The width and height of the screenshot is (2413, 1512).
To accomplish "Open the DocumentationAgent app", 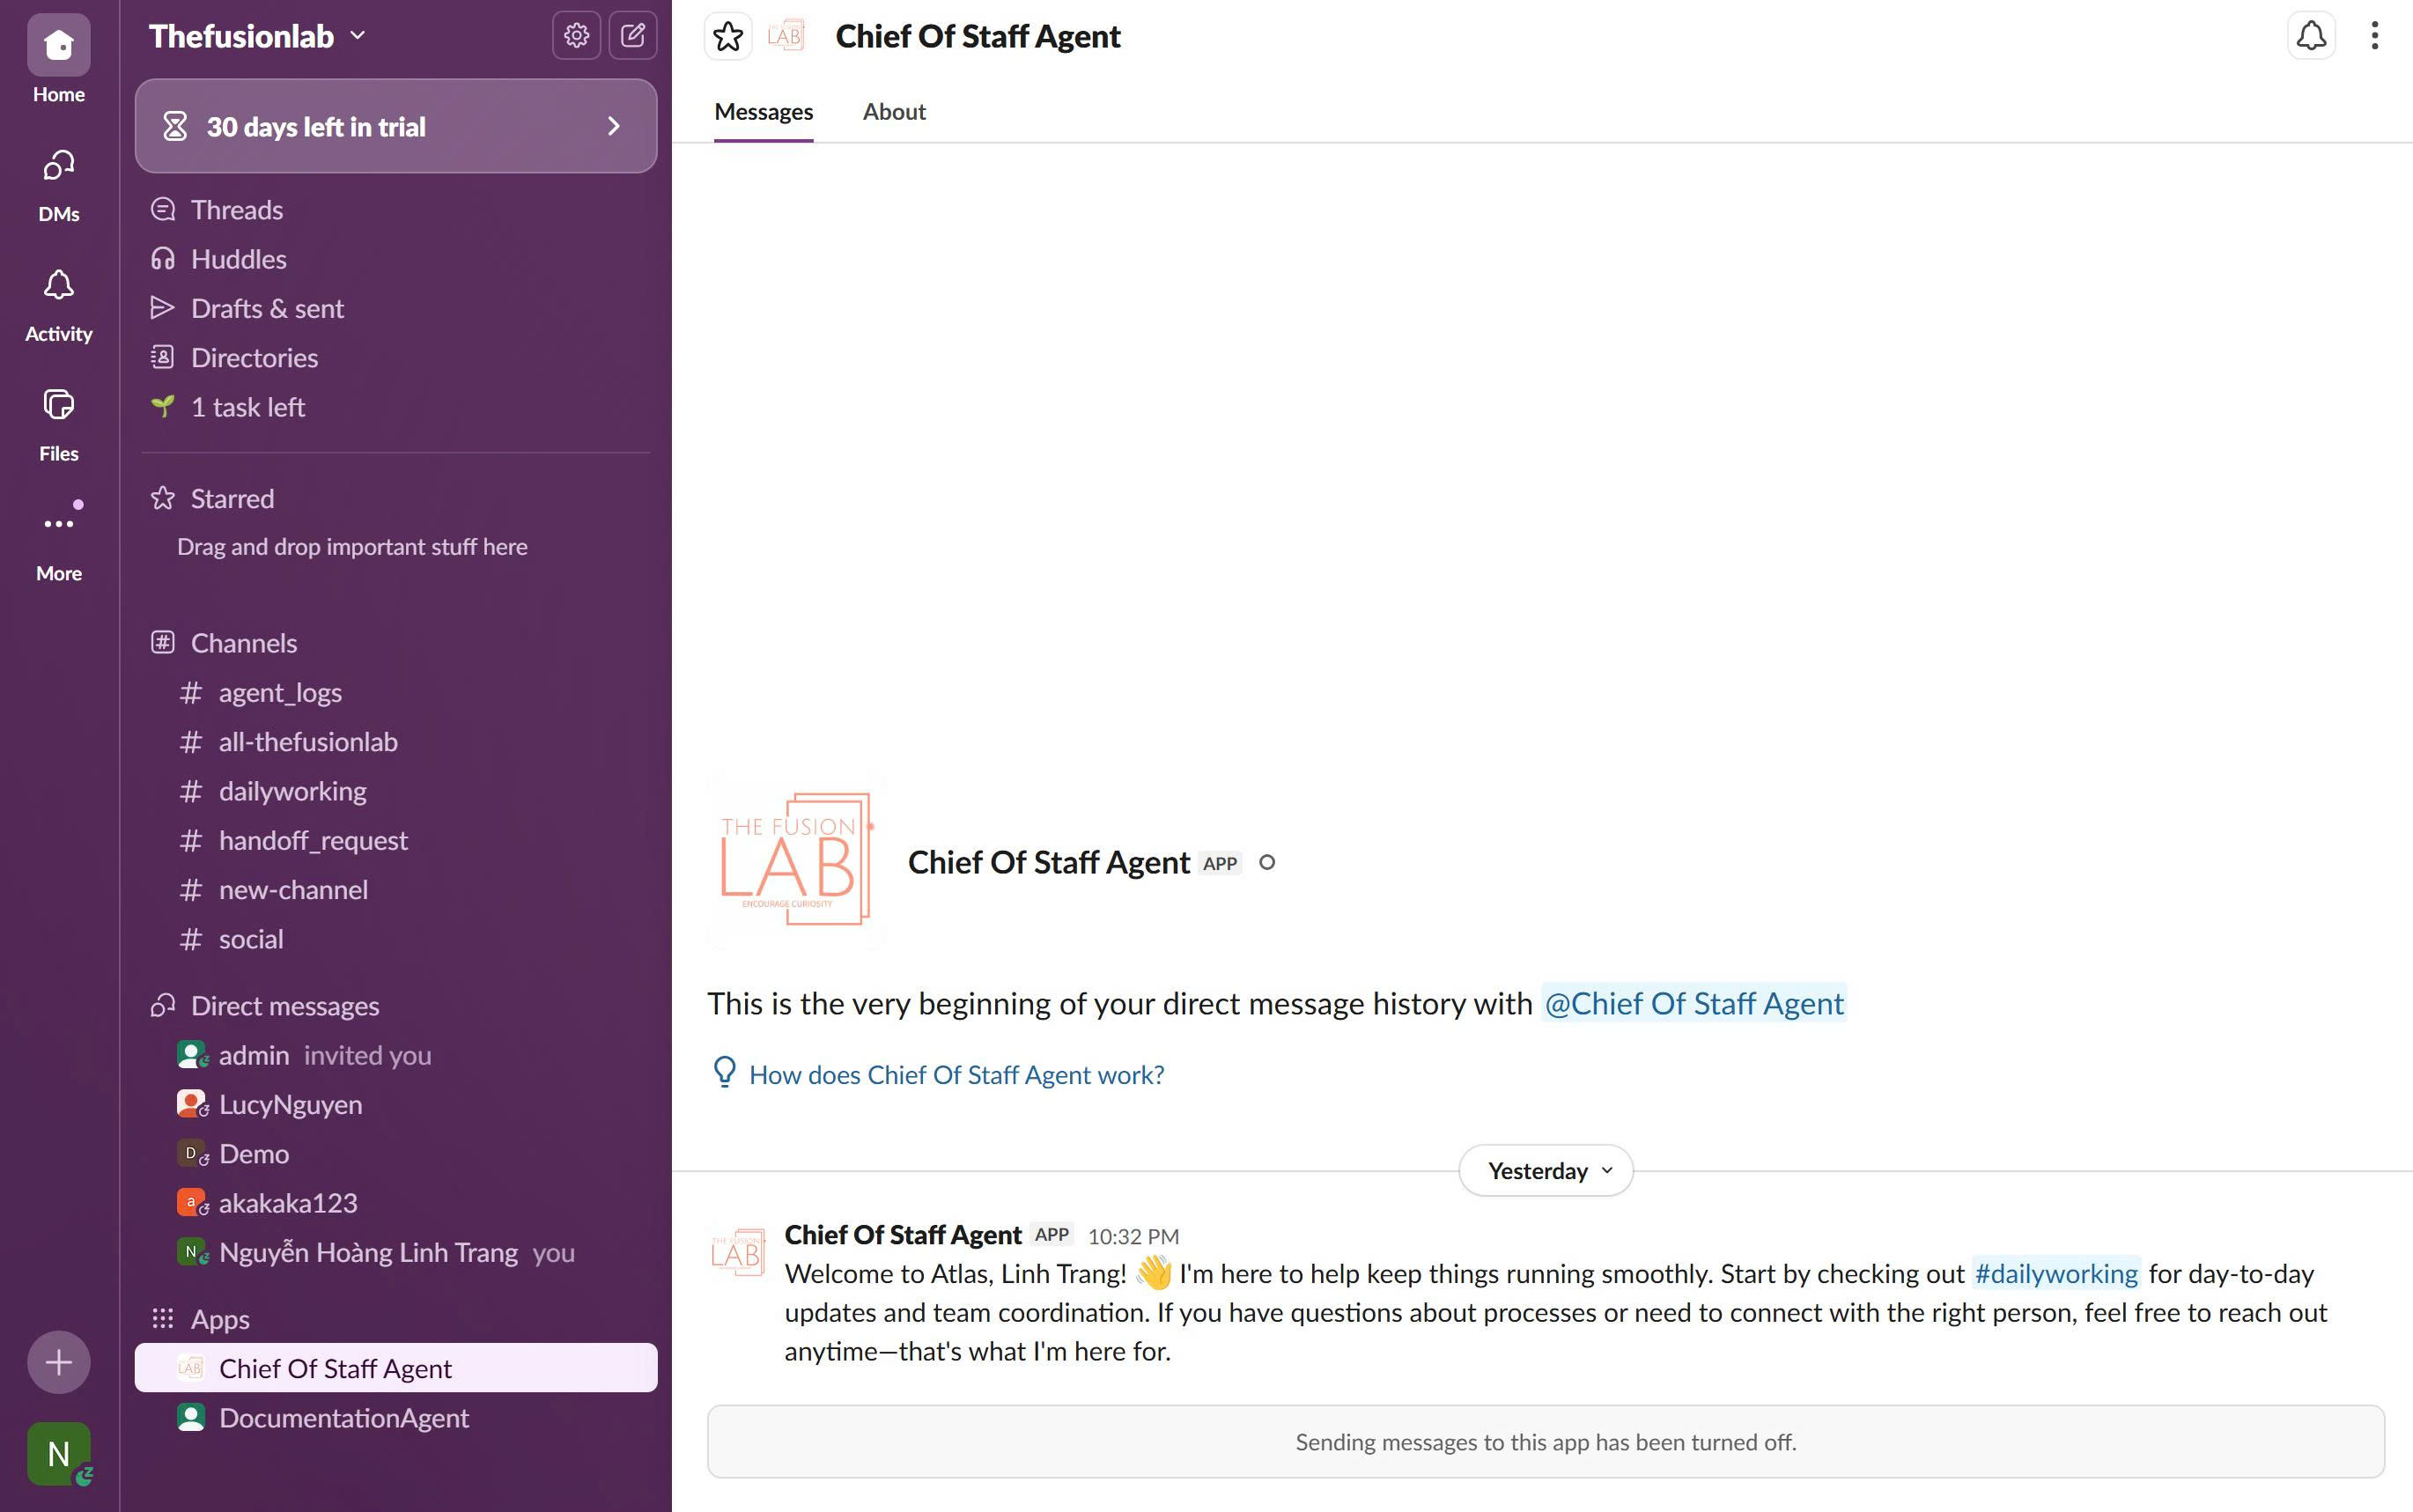I will [x=396, y=1418].
